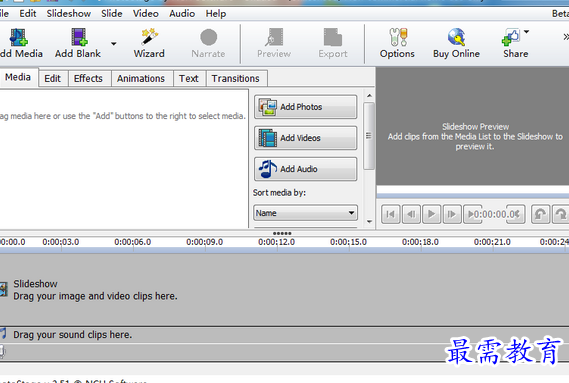This screenshot has width=569, height=383.
Task: Click timeline marker at 0:00:15.0
Action: (x=348, y=242)
